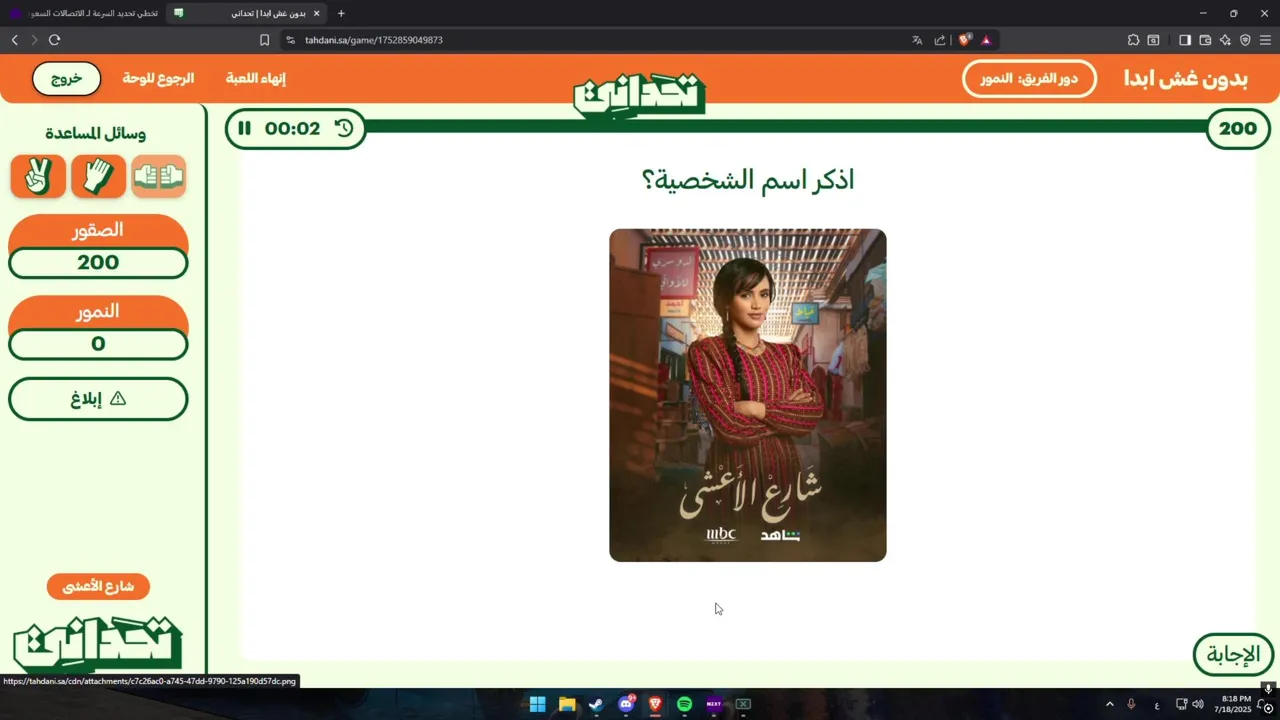Pause the question countdown timer
Viewport: 1280px width, 720px height.
pyautogui.click(x=244, y=128)
